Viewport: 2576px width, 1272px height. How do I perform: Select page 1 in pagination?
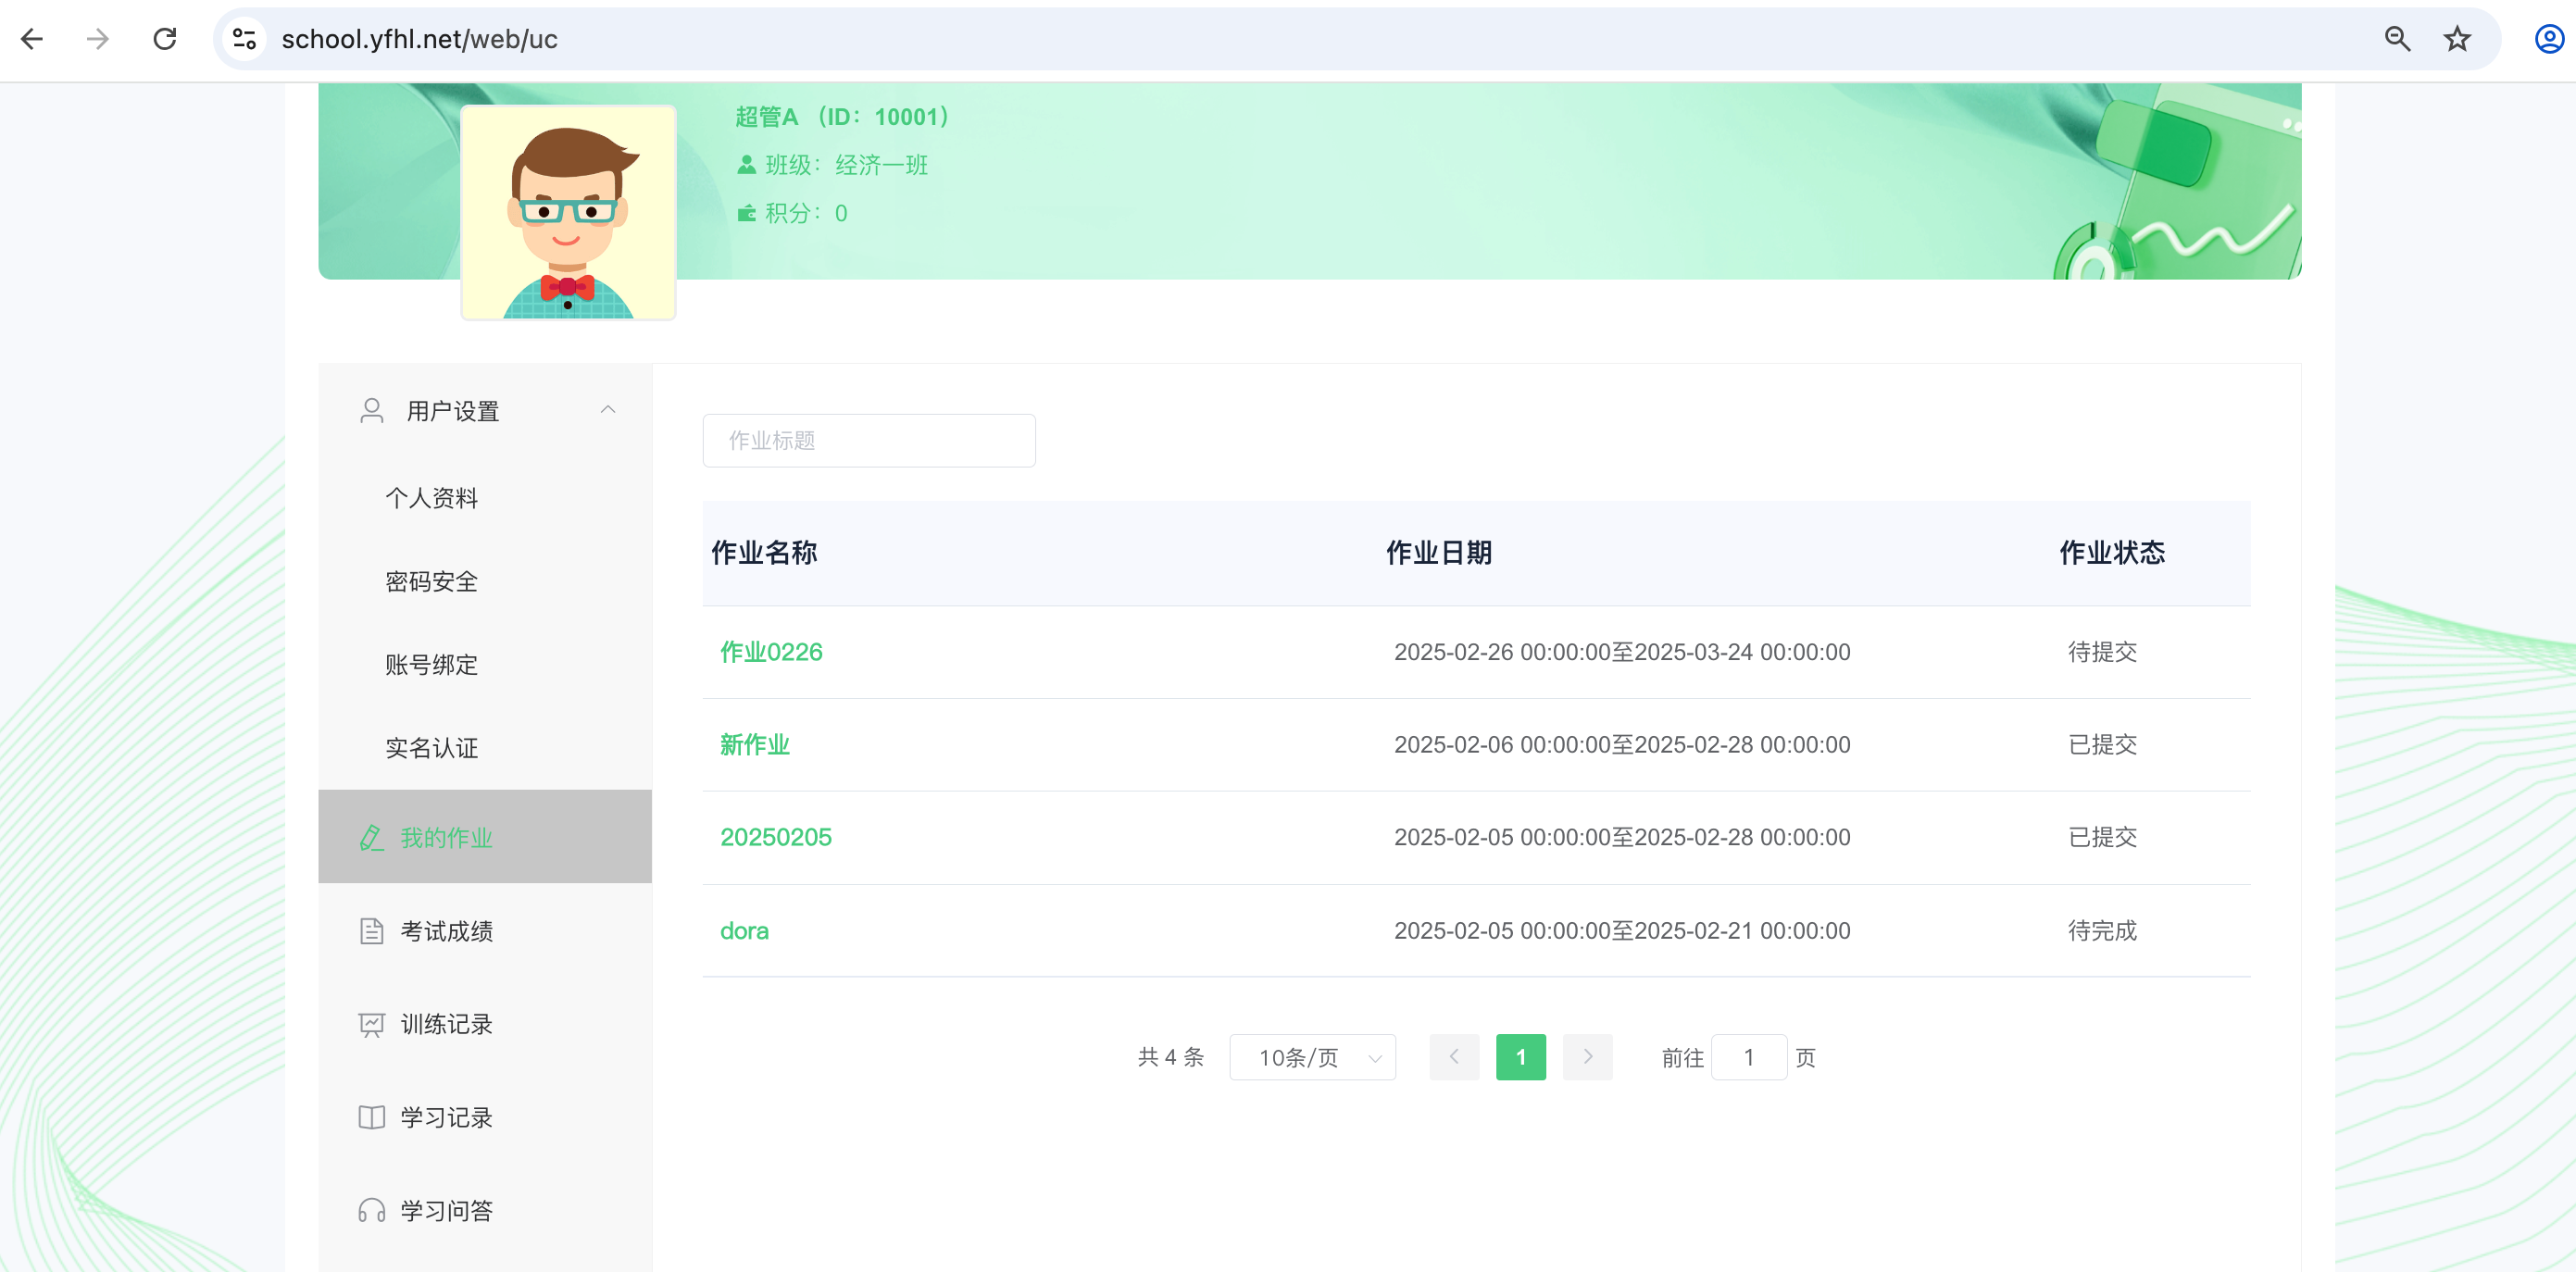(1520, 1057)
